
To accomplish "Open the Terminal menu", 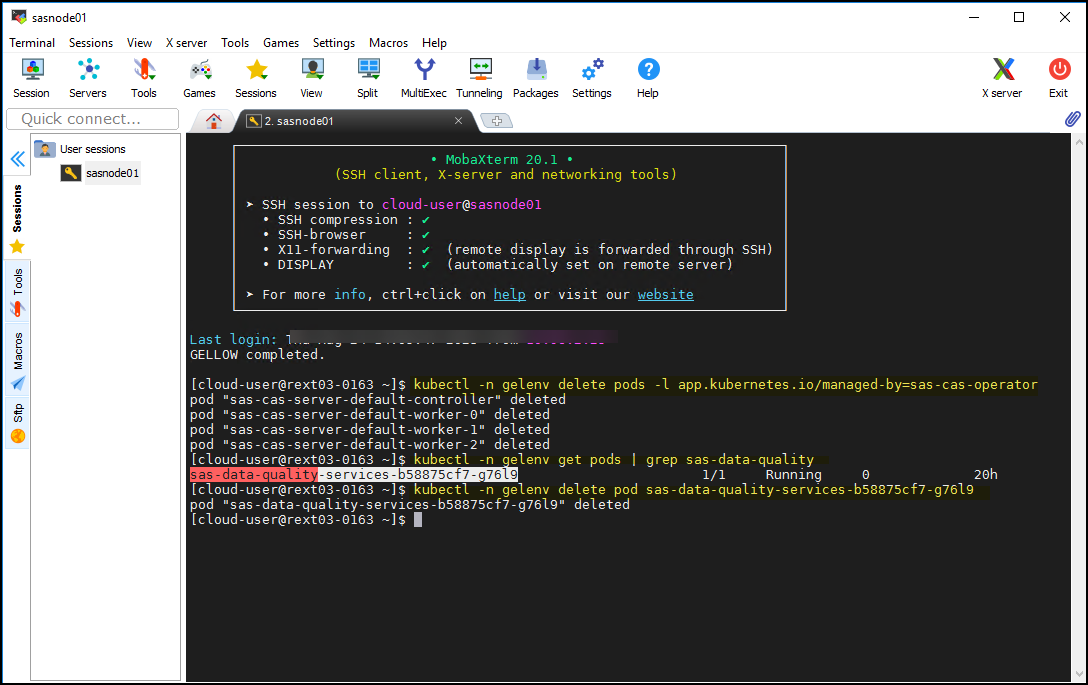I will click(32, 42).
